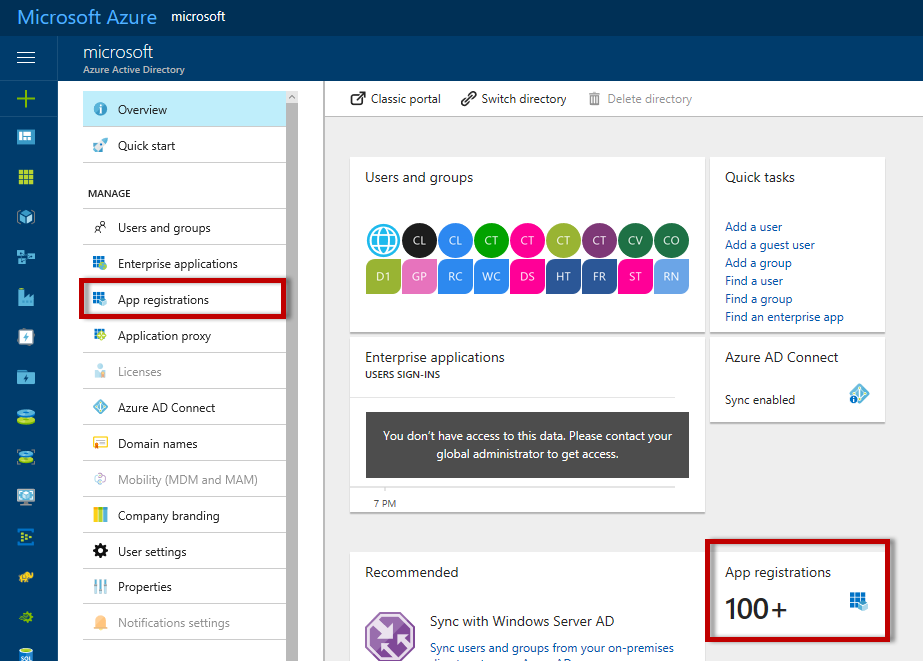Select the FR group tile
Image resolution: width=923 pixels, height=661 pixels.
click(599, 276)
